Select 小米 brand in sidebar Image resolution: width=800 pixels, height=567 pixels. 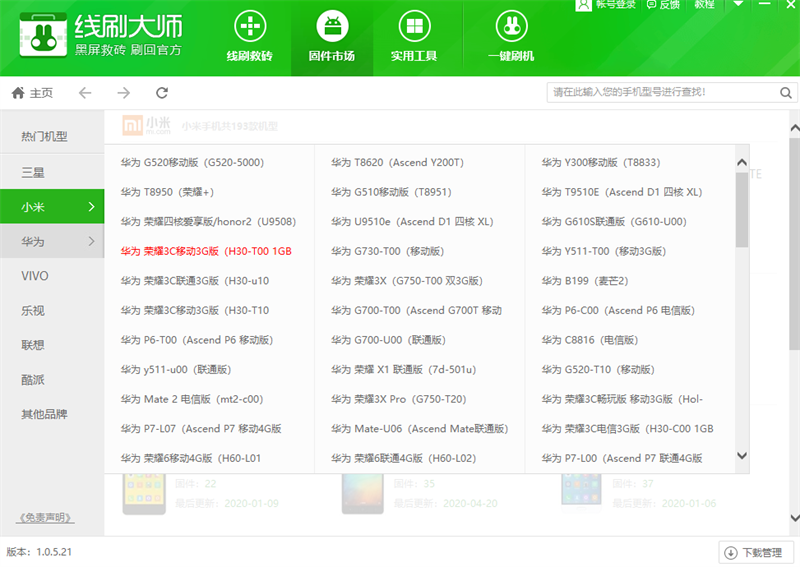tap(52, 207)
